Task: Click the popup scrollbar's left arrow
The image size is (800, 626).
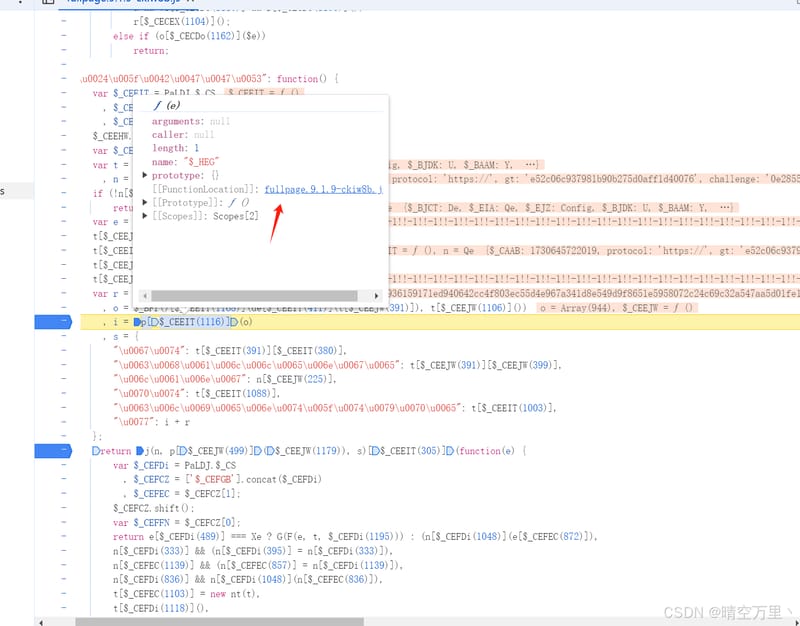Action: click(145, 296)
